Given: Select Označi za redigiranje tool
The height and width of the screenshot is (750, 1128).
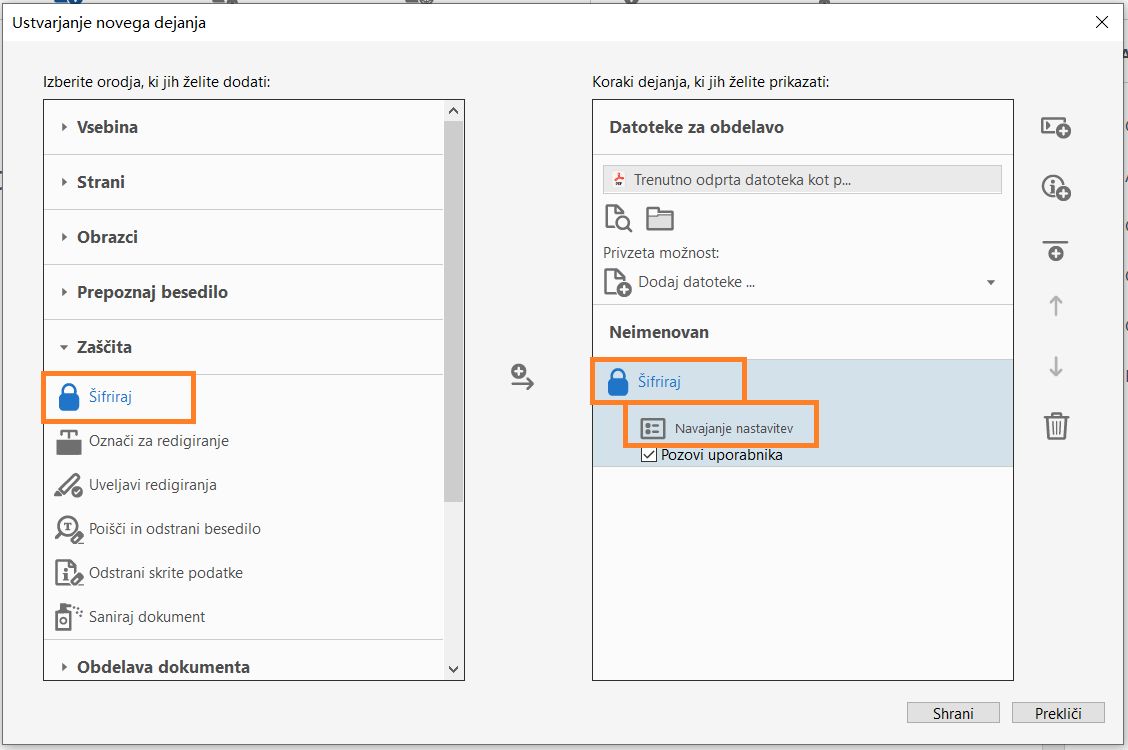Looking at the screenshot, I should [x=159, y=441].
